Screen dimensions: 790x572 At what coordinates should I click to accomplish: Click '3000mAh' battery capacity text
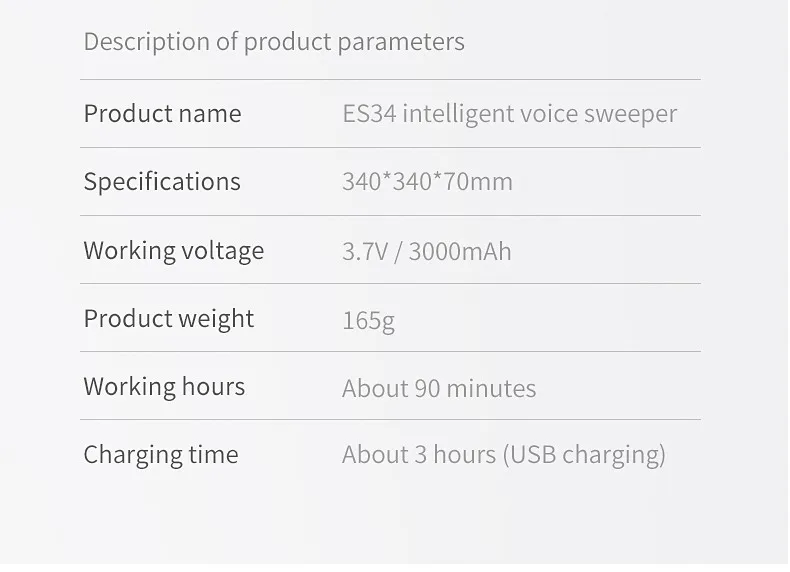tap(460, 251)
